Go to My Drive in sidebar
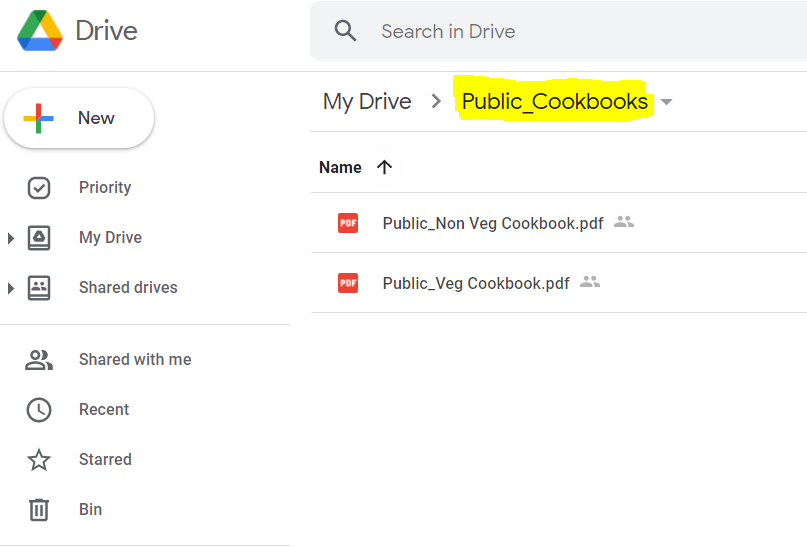 click(110, 237)
